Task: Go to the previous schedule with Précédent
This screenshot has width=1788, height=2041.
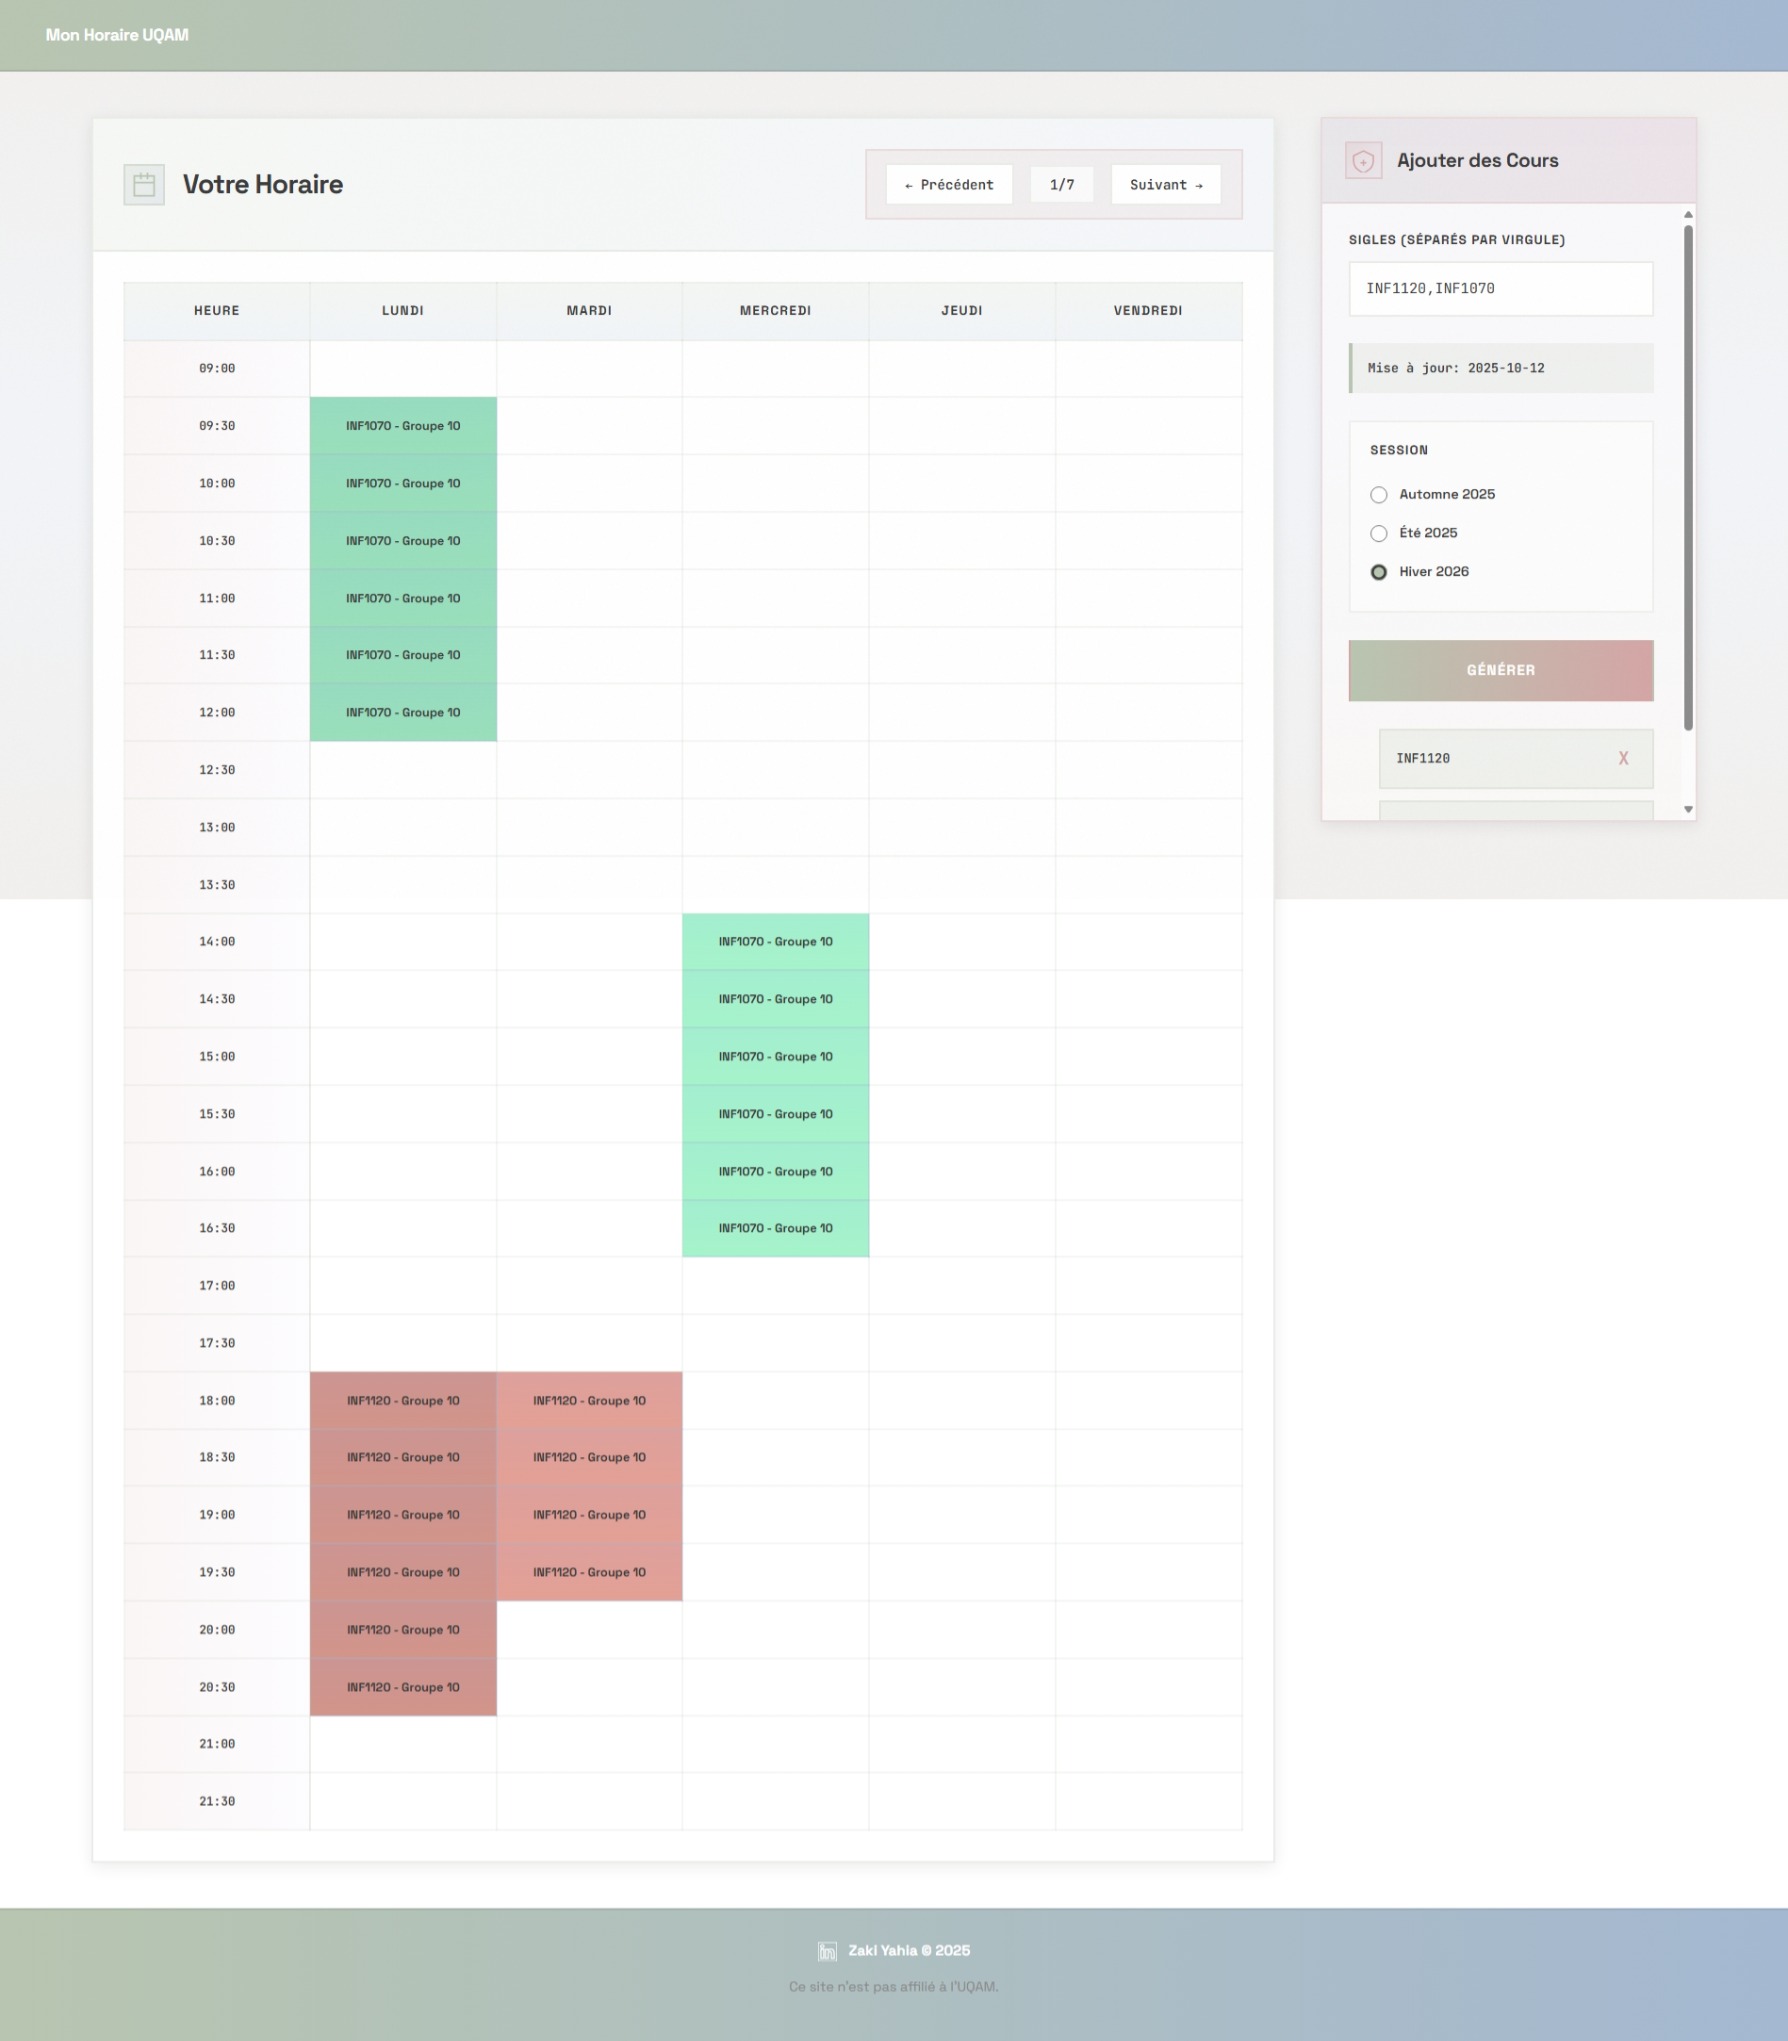Action: click(x=949, y=185)
